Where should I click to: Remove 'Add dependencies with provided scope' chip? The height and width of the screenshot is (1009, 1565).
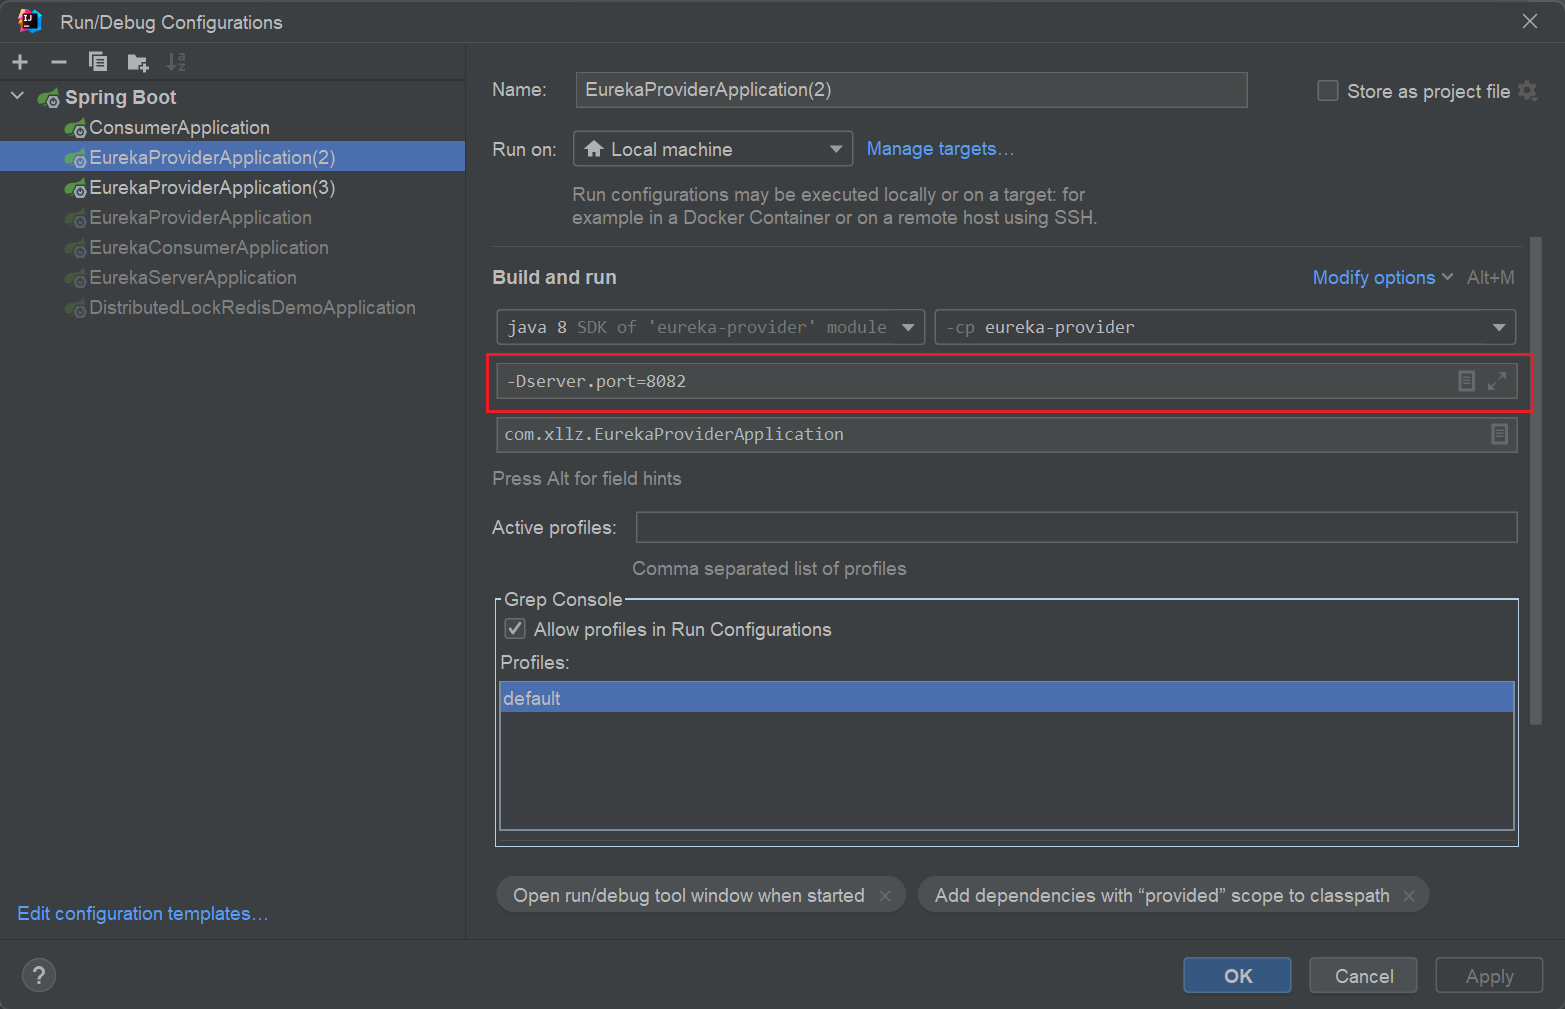[1409, 896]
